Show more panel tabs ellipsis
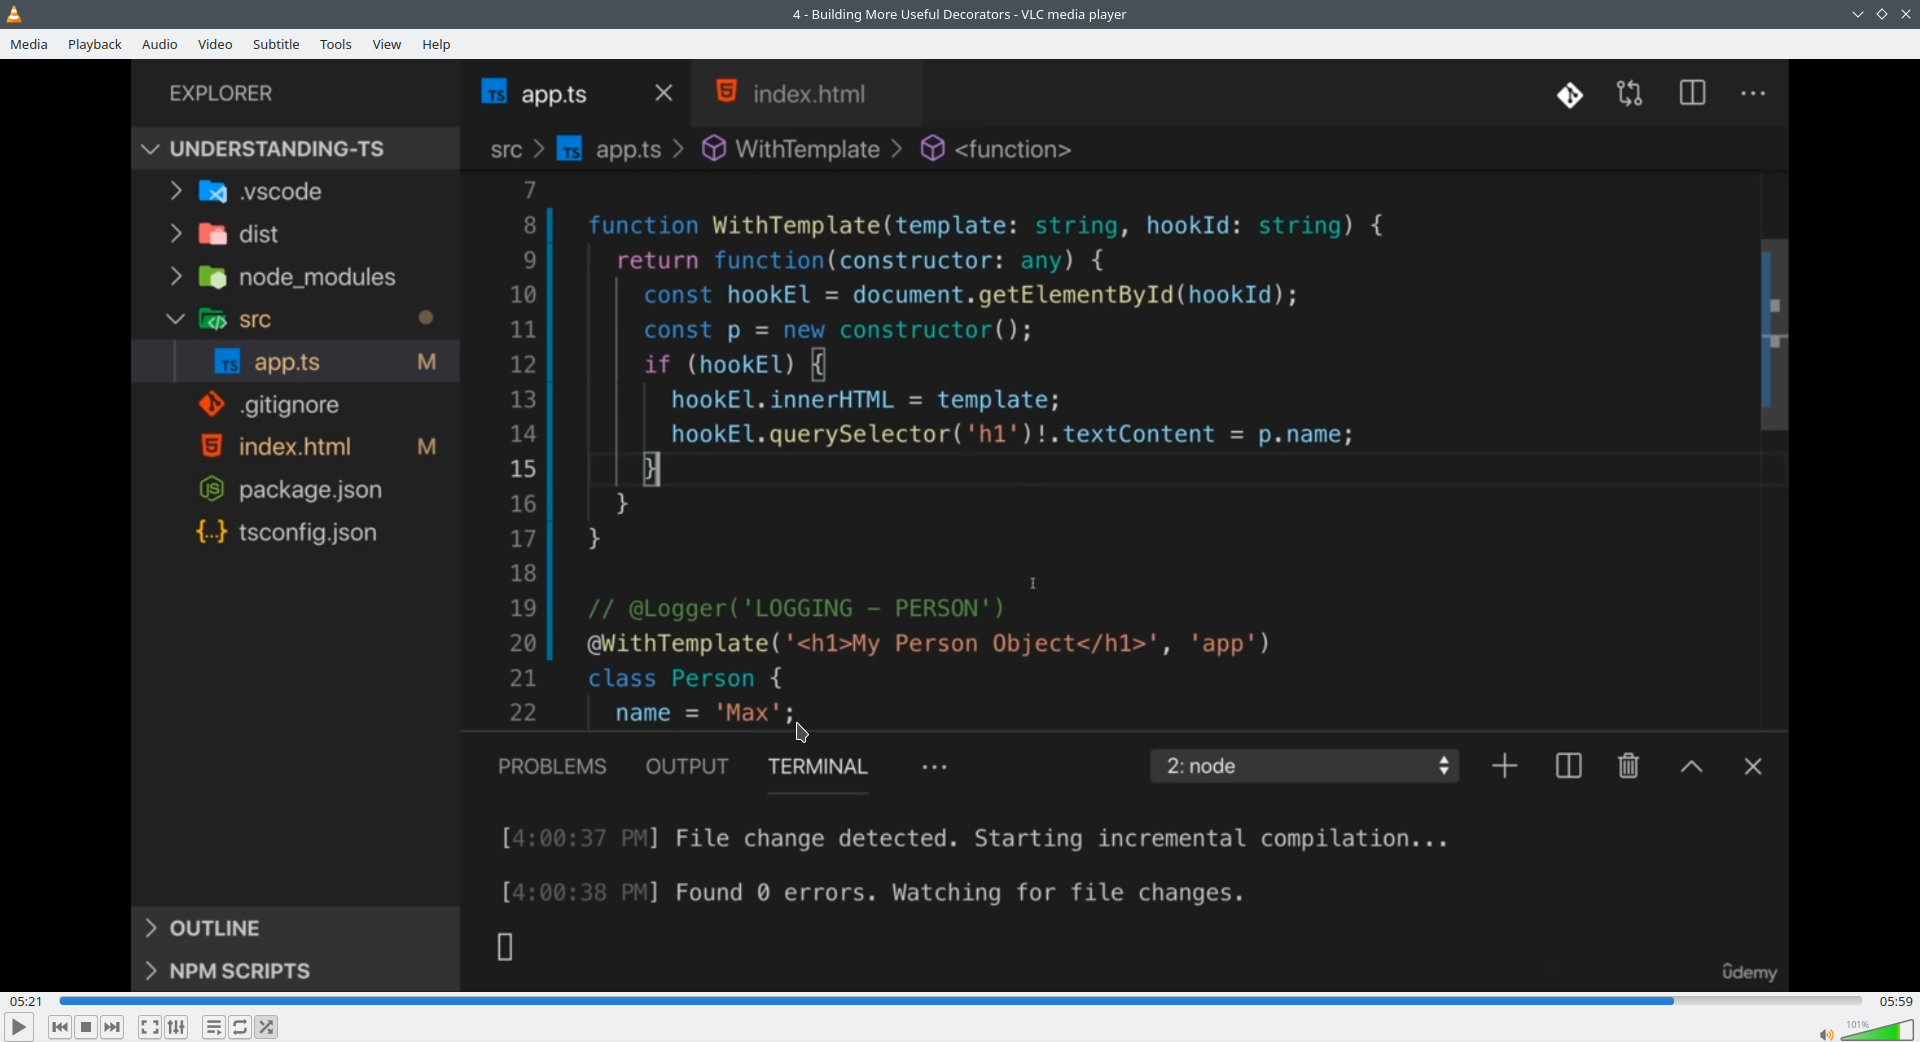This screenshot has height=1042, width=1920. 934,768
